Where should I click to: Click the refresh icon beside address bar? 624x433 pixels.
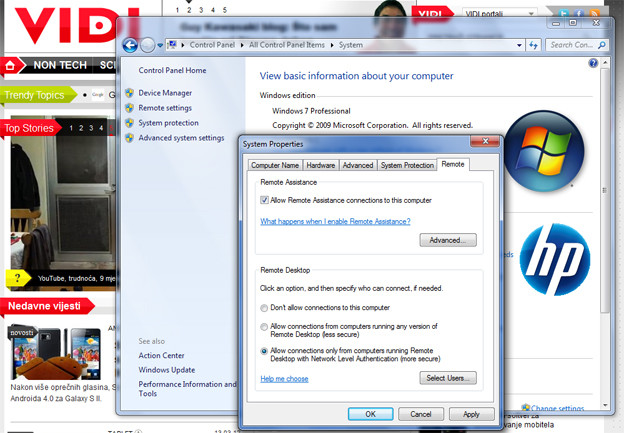point(534,45)
